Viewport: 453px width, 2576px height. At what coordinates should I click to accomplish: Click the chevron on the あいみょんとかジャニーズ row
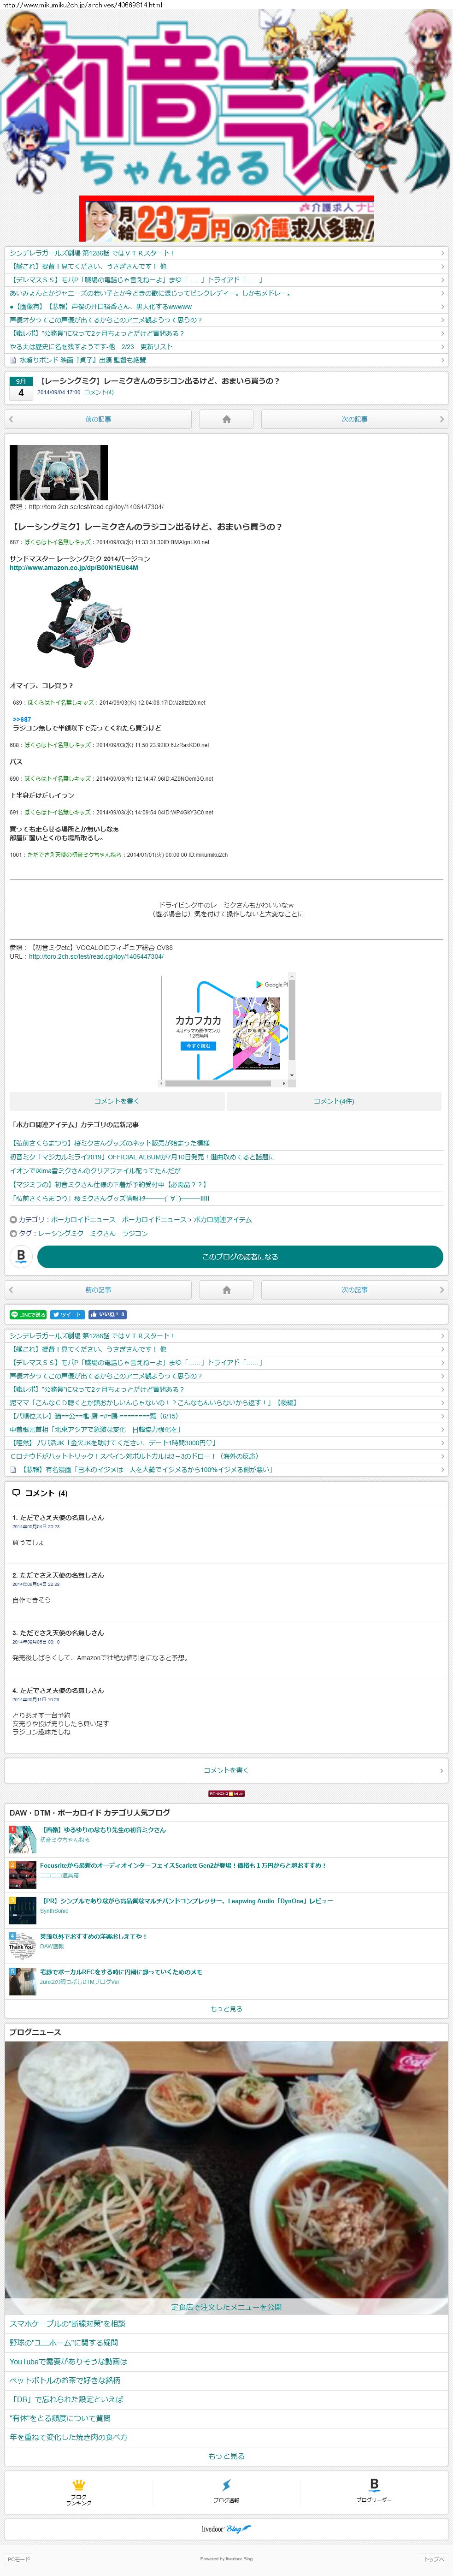(x=442, y=293)
